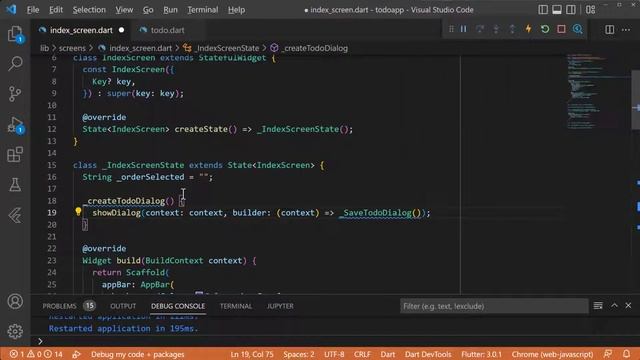Click the debug console filter field
Image resolution: width=640 pixels, height=360 pixels.
[x=494, y=306]
